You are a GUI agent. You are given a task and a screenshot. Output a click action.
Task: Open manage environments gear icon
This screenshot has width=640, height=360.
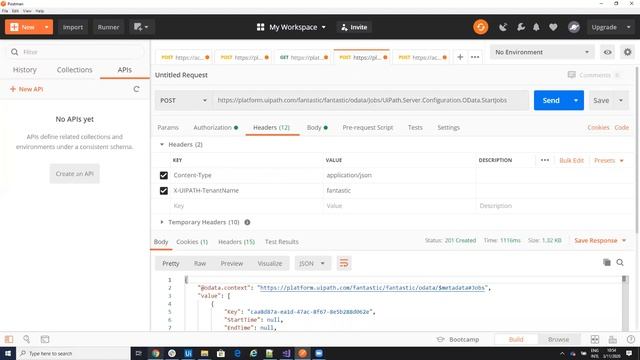[627, 52]
